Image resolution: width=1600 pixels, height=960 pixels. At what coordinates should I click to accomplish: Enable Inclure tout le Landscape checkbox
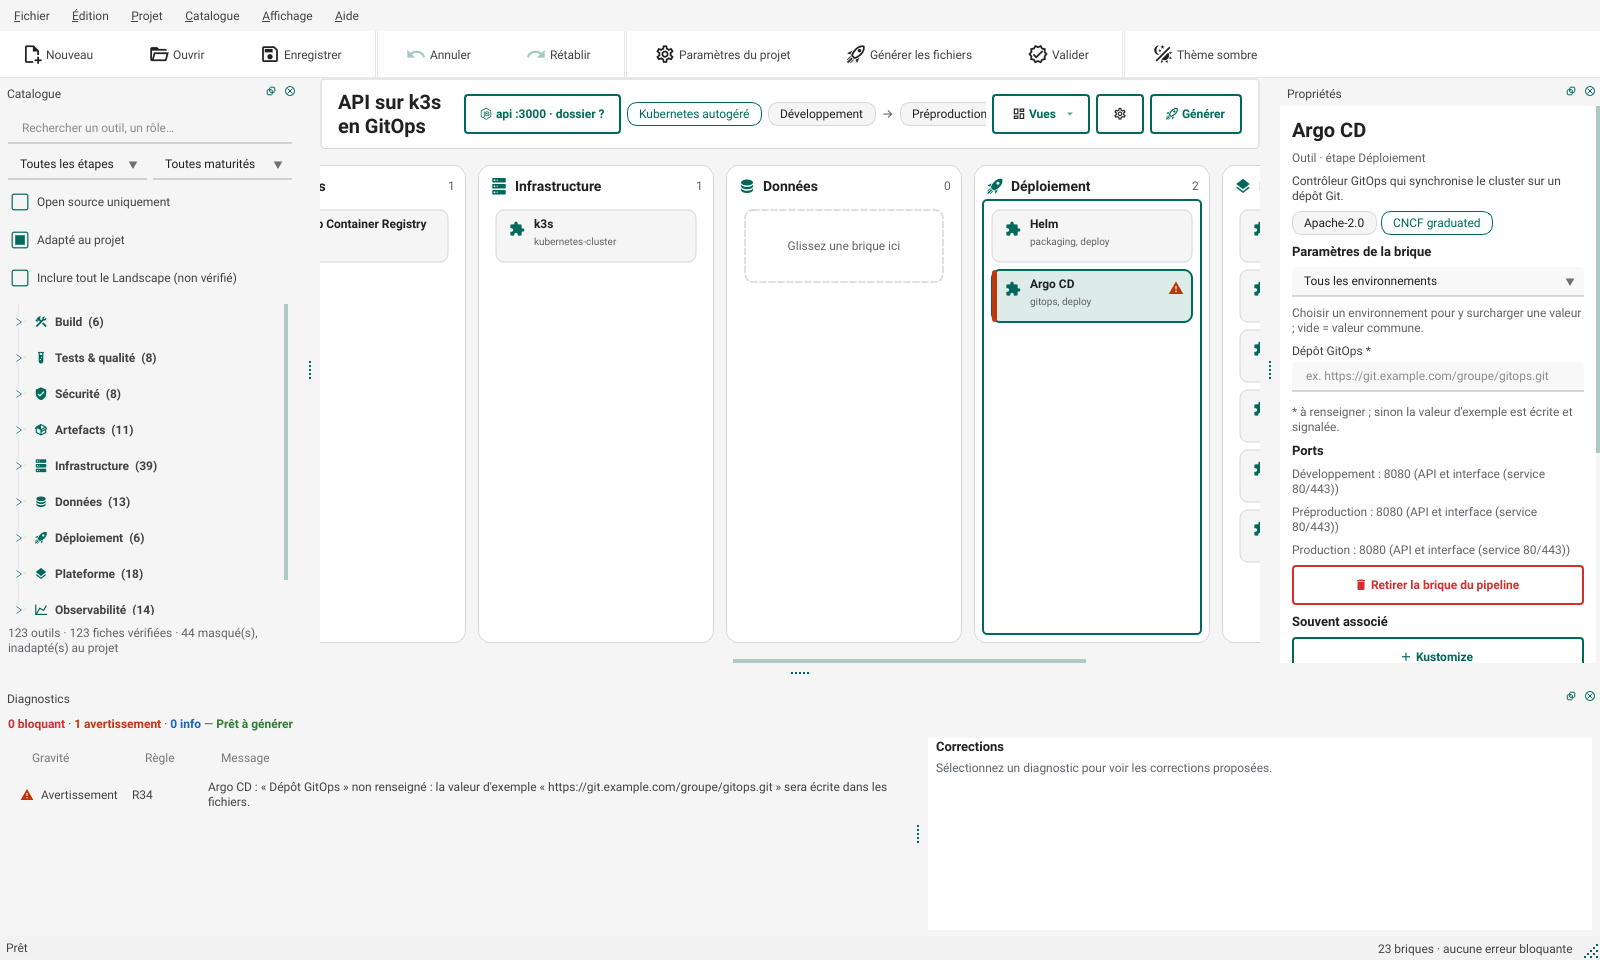click(x=20, y=278)
